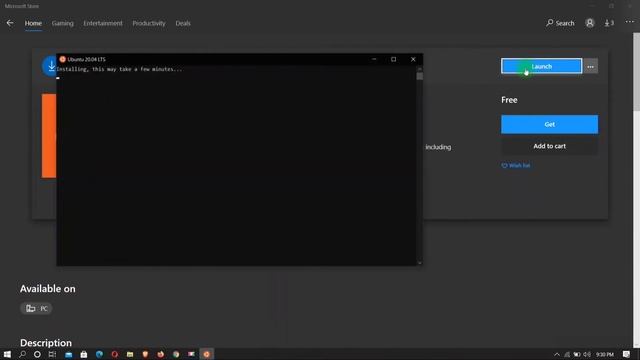The image size is (640, 360).
Task: Open Firefox from the taskbar
Action: [160, 354]
